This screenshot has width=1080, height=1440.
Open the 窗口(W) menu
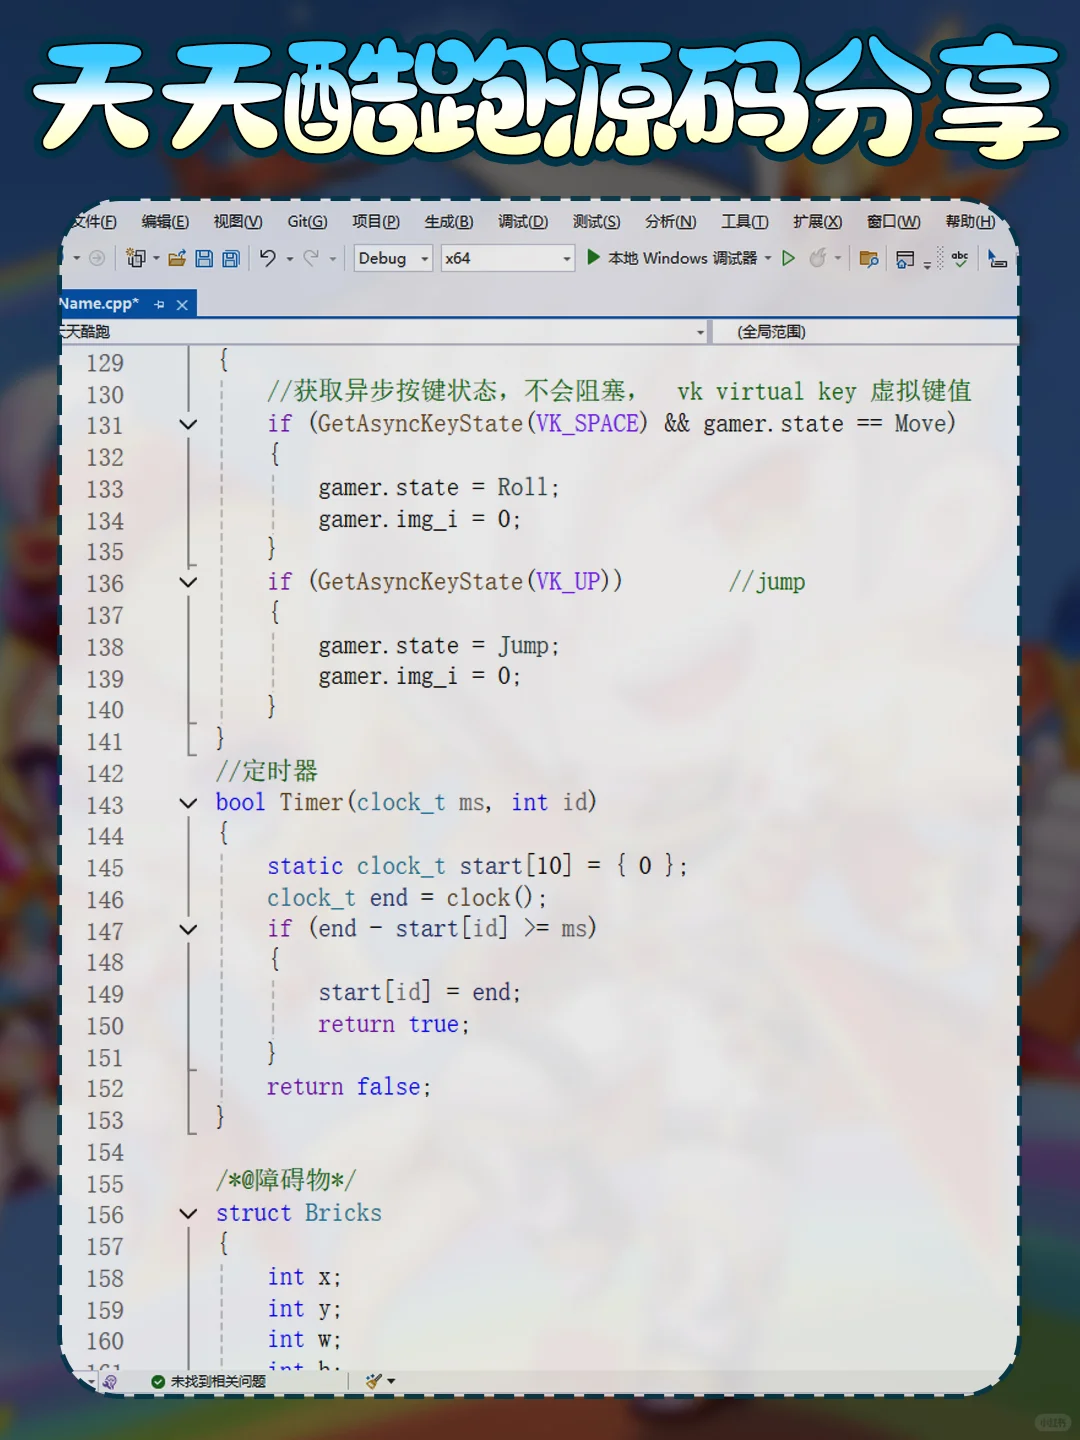[894, 222]
